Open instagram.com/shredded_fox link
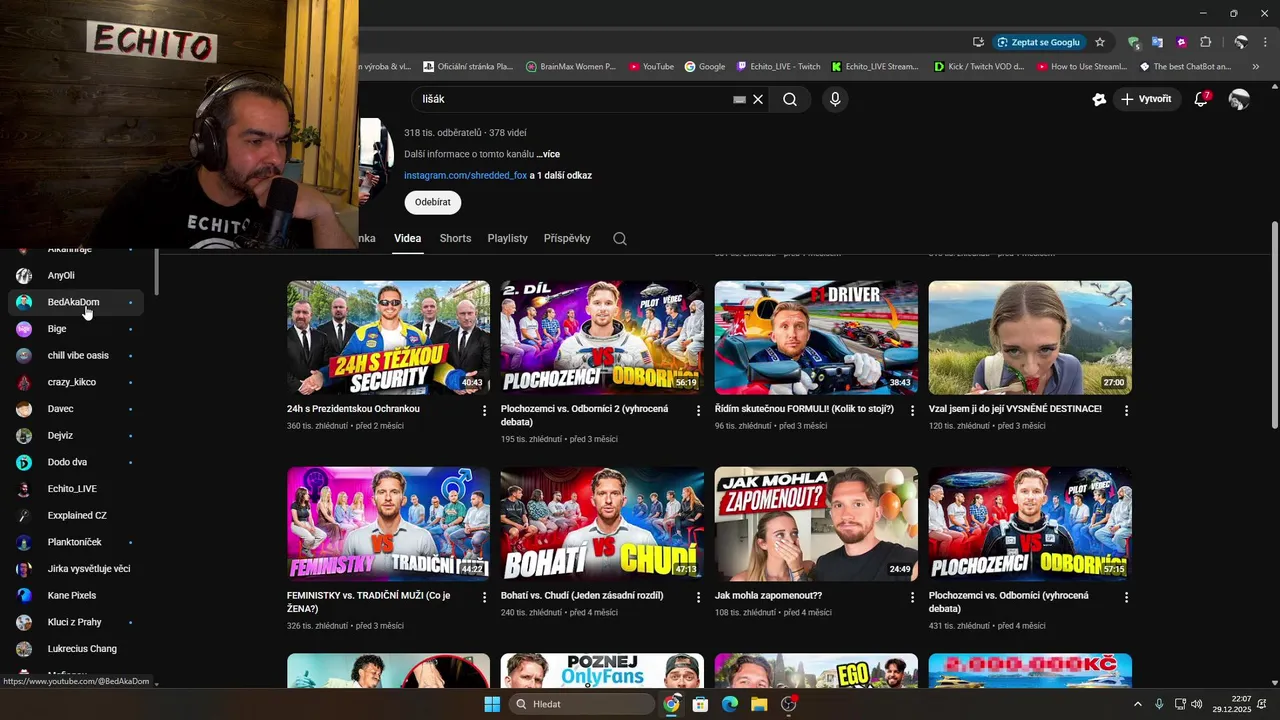 pyautogui.click(x=465, y=175)
